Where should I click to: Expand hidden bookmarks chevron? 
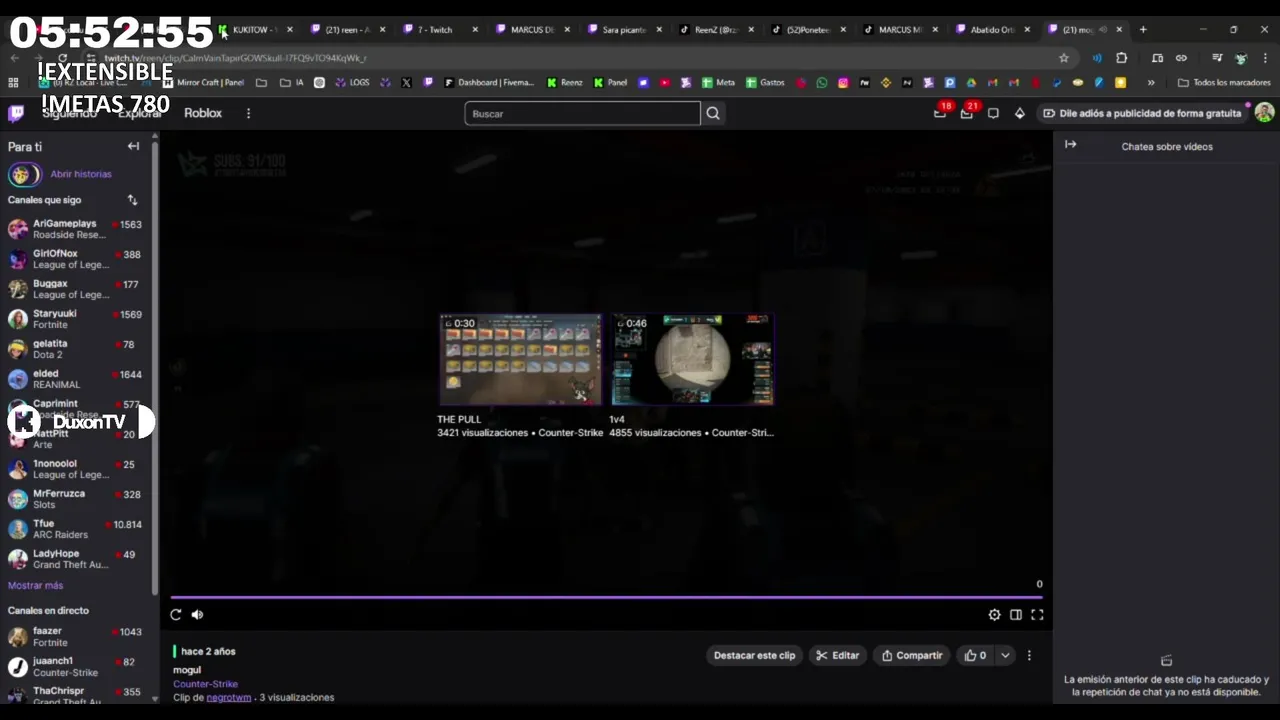(1151, 83)
